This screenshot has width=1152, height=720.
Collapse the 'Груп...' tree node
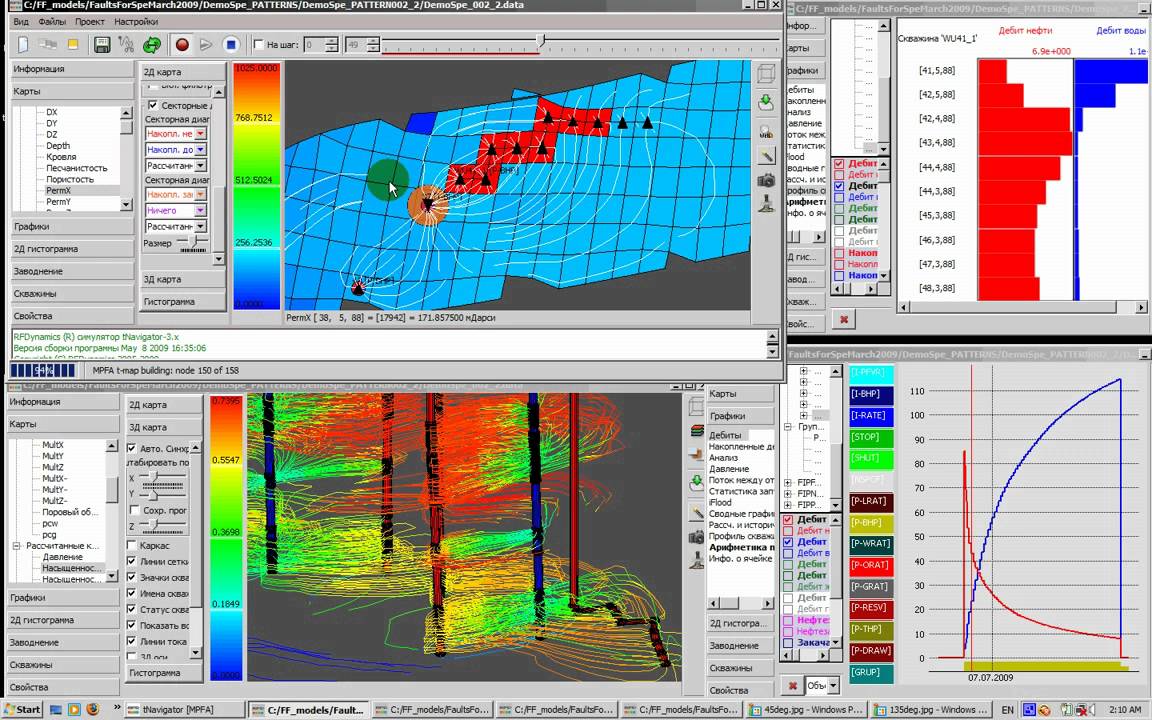(788, 427)
